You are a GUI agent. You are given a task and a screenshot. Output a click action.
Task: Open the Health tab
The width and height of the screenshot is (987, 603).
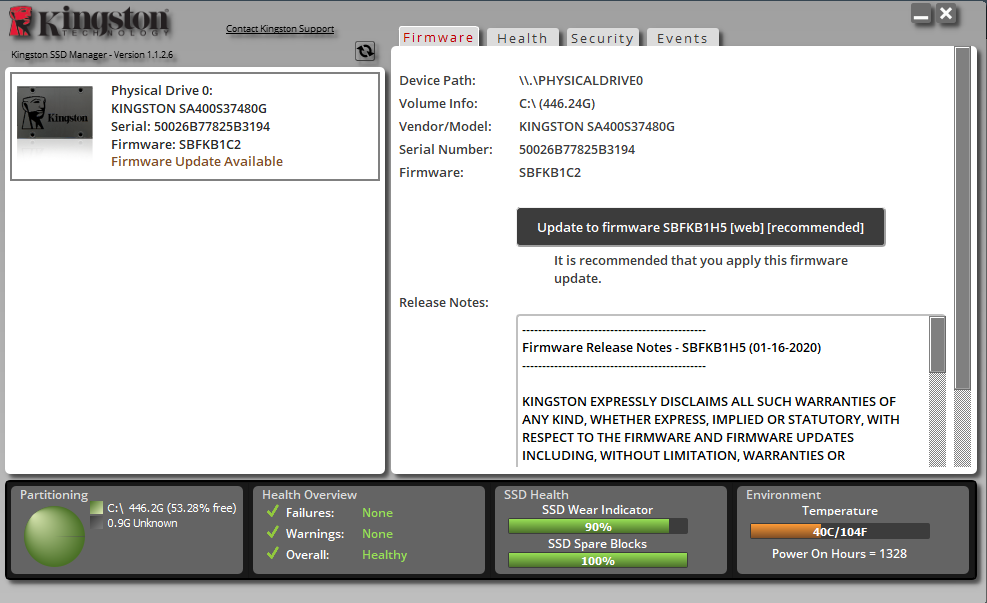pos(522,38)
